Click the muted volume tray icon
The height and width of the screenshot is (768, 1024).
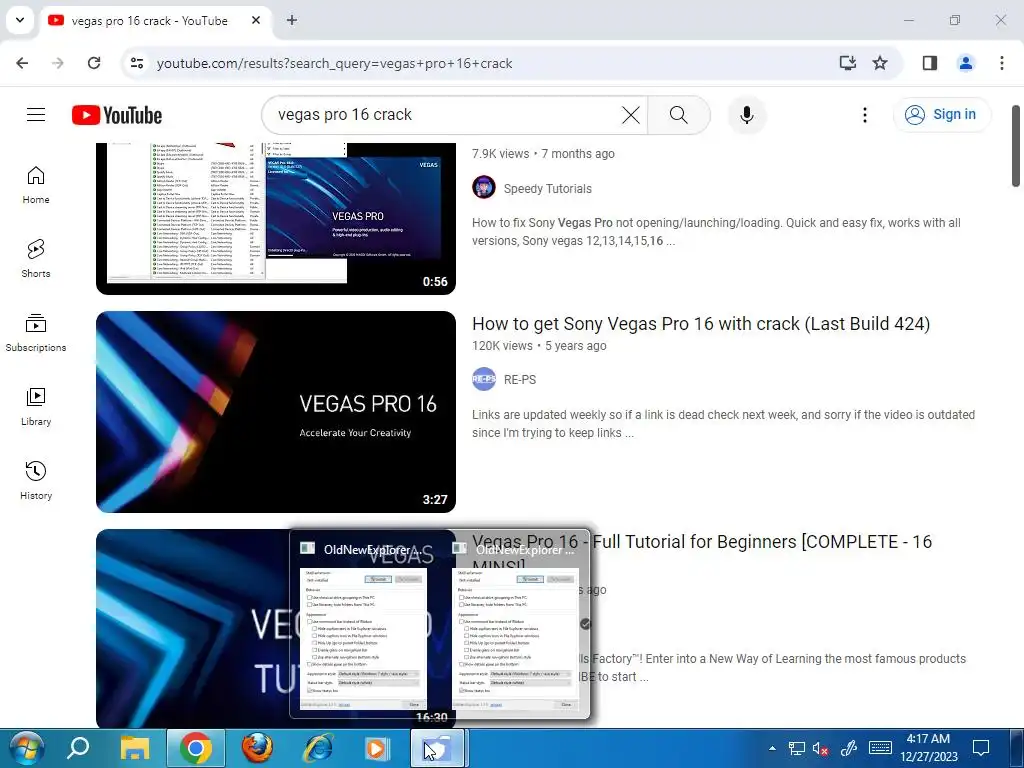(x=820, y=748)
